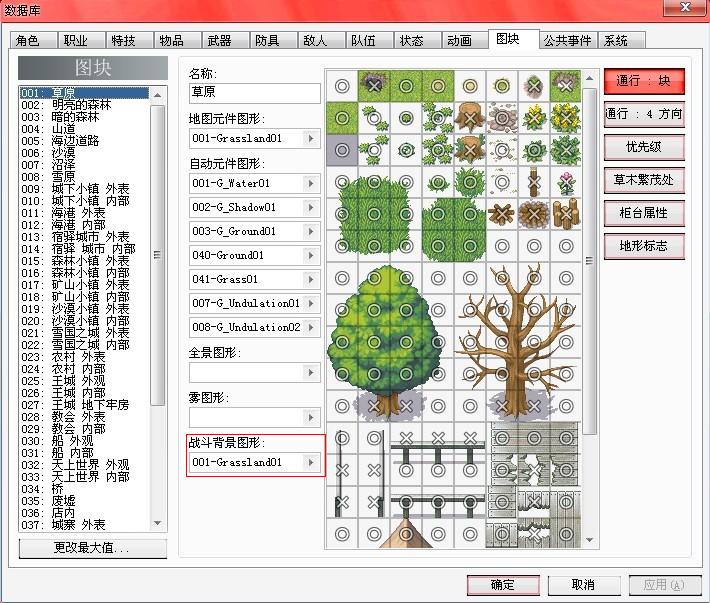Select the 地形标志 terrain tag mode

(644, 246)
